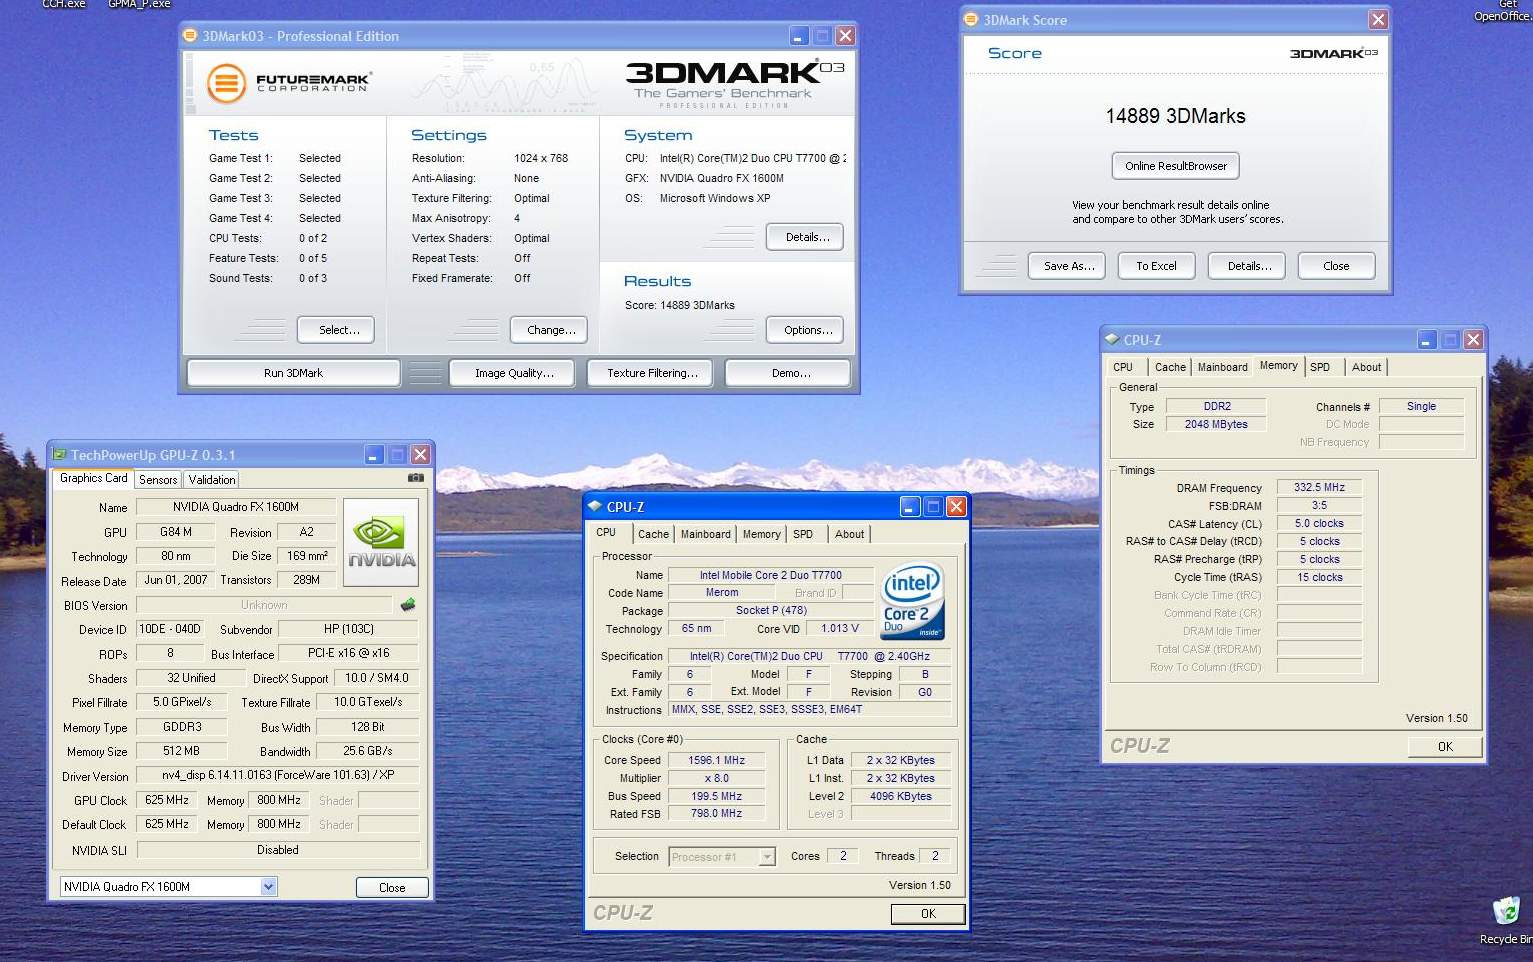Click the GPU-Z screenshot camera icon
Image resolution: width=1533 pixels, height=962 pixels.
click(416, 478)
